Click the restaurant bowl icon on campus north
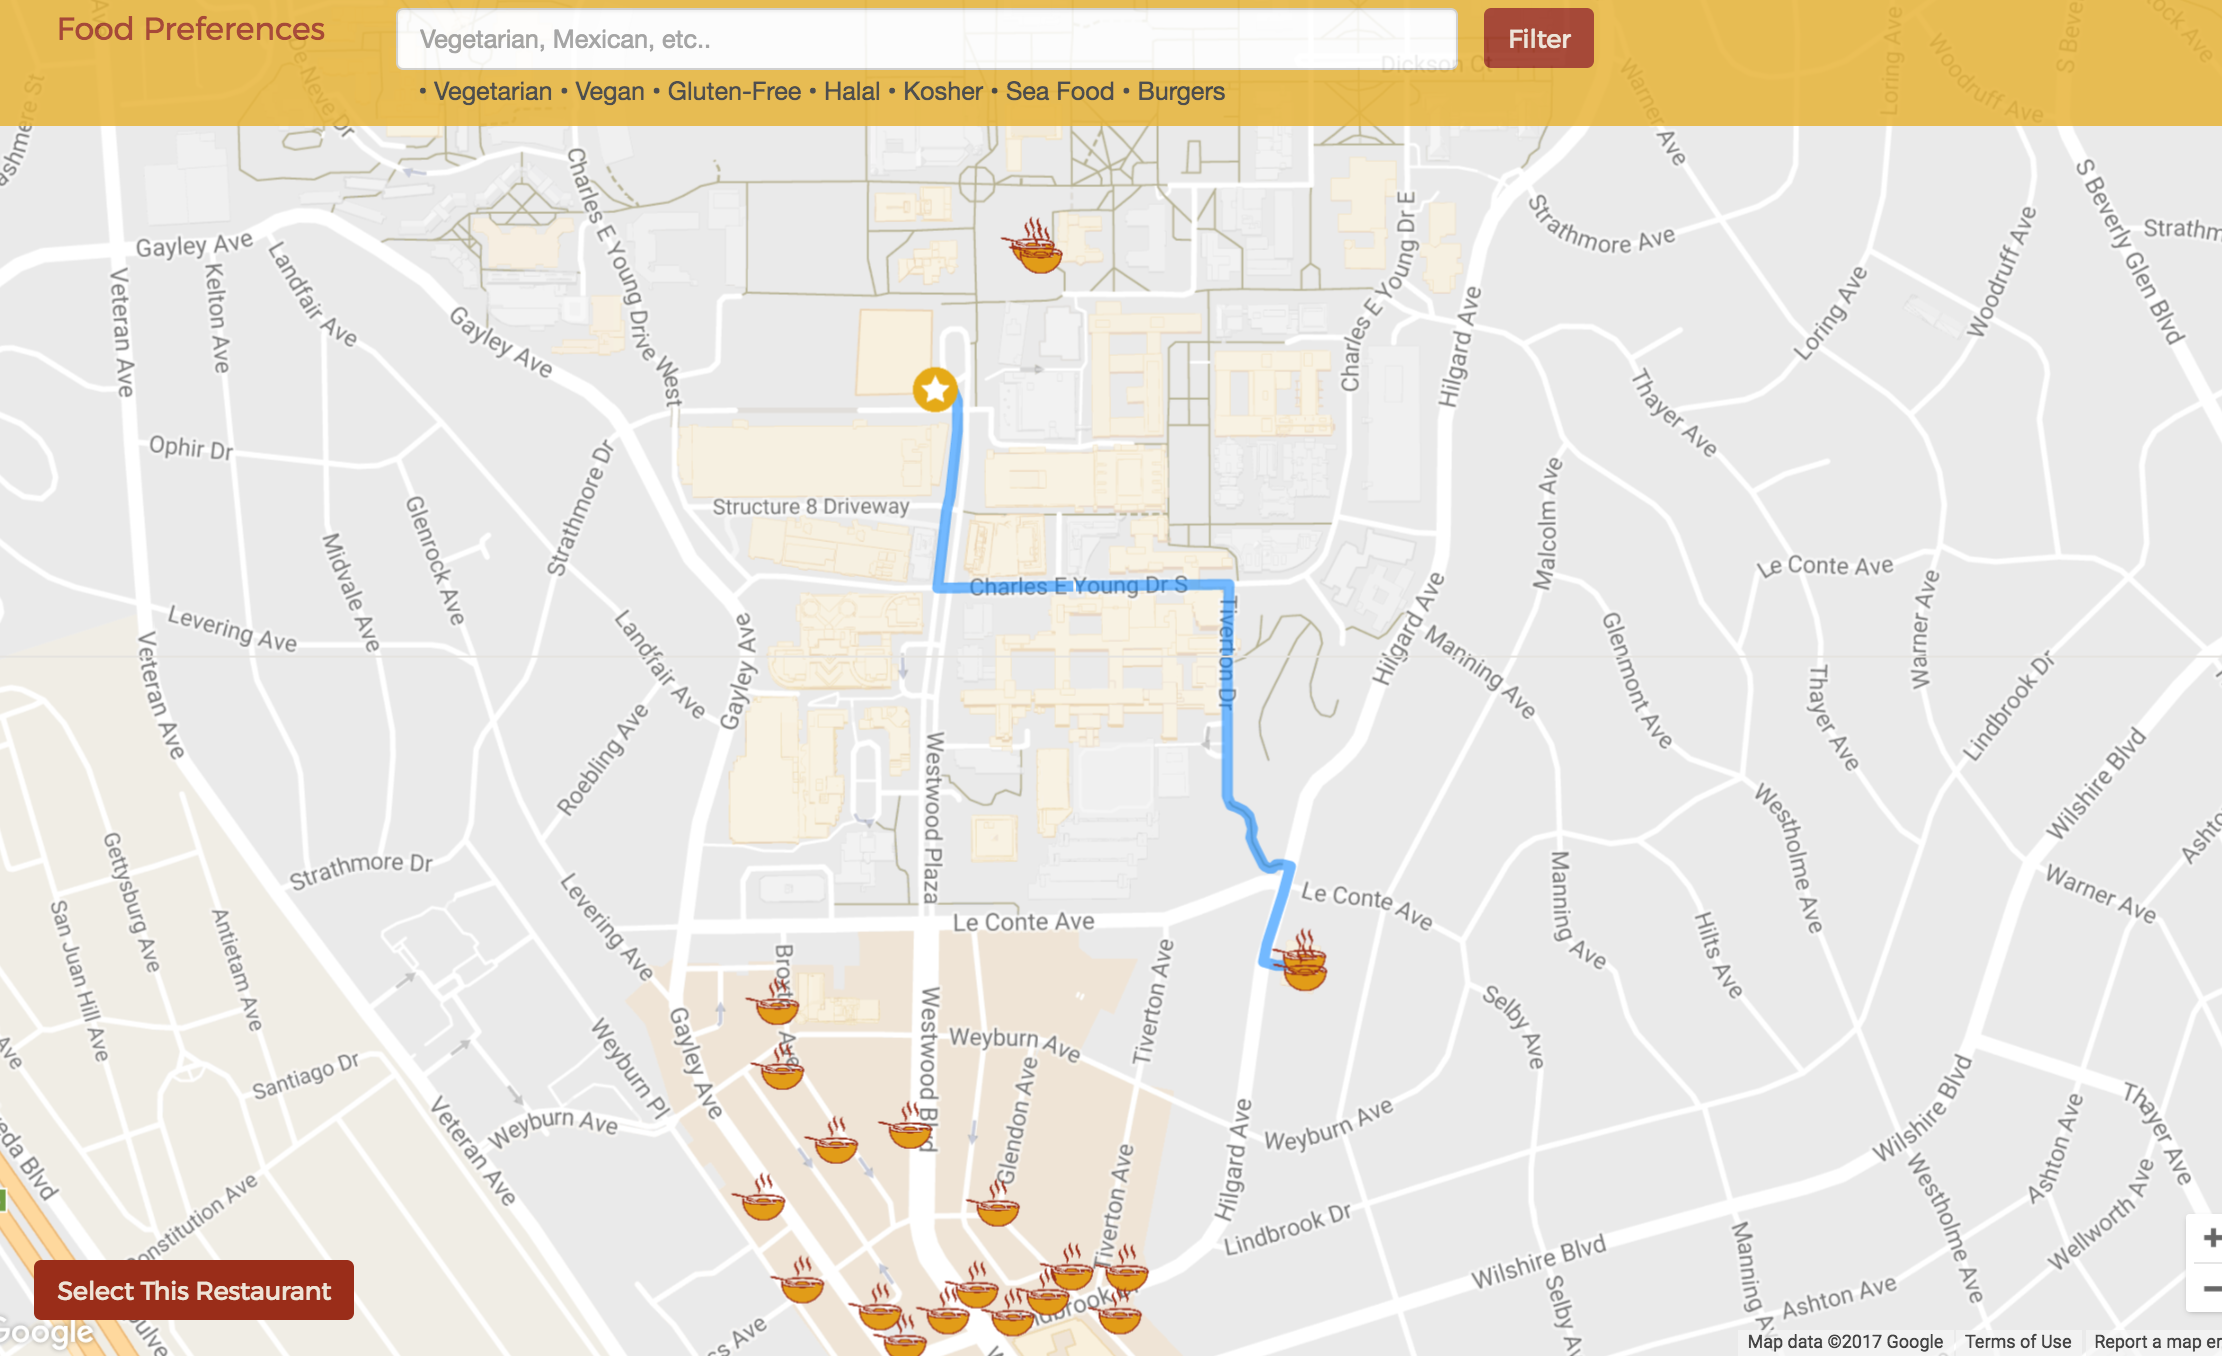This screenshot has height=1356, width=2222. click(x=1036, y=250)
